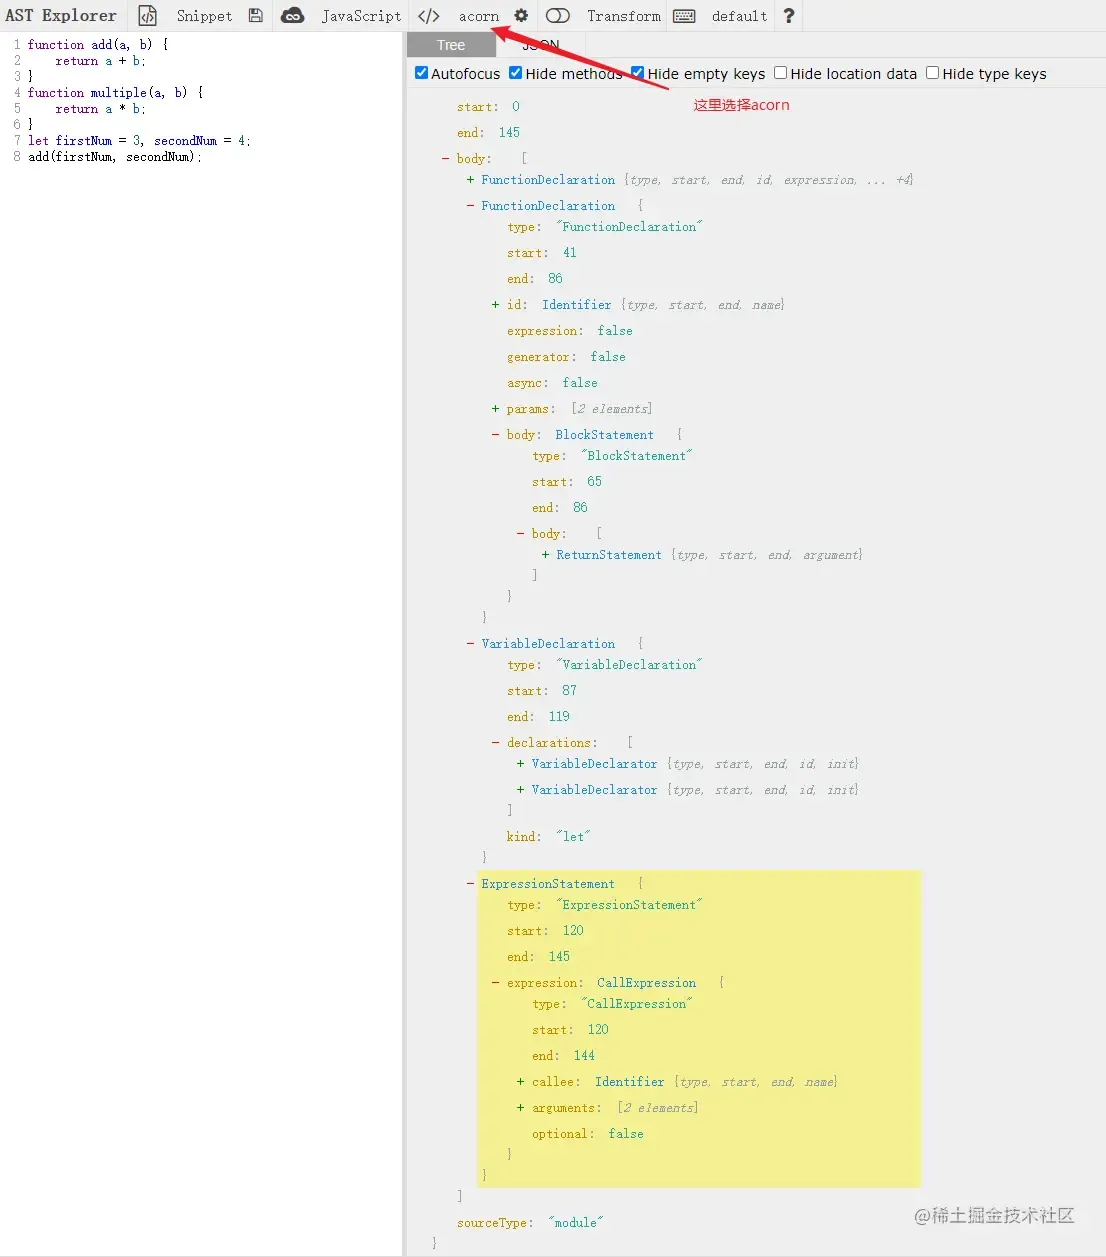Switch to the Tree tab

tap(451, 45)
